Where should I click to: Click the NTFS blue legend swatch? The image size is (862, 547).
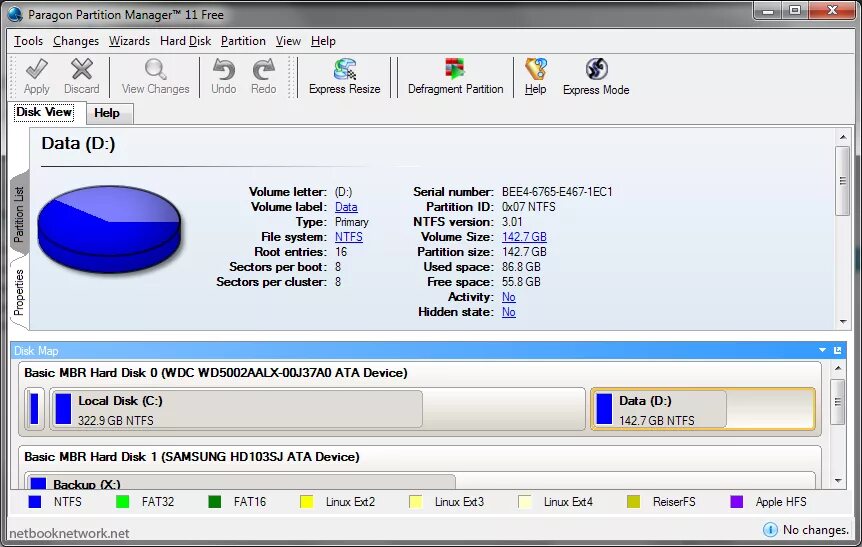[35, 501]
